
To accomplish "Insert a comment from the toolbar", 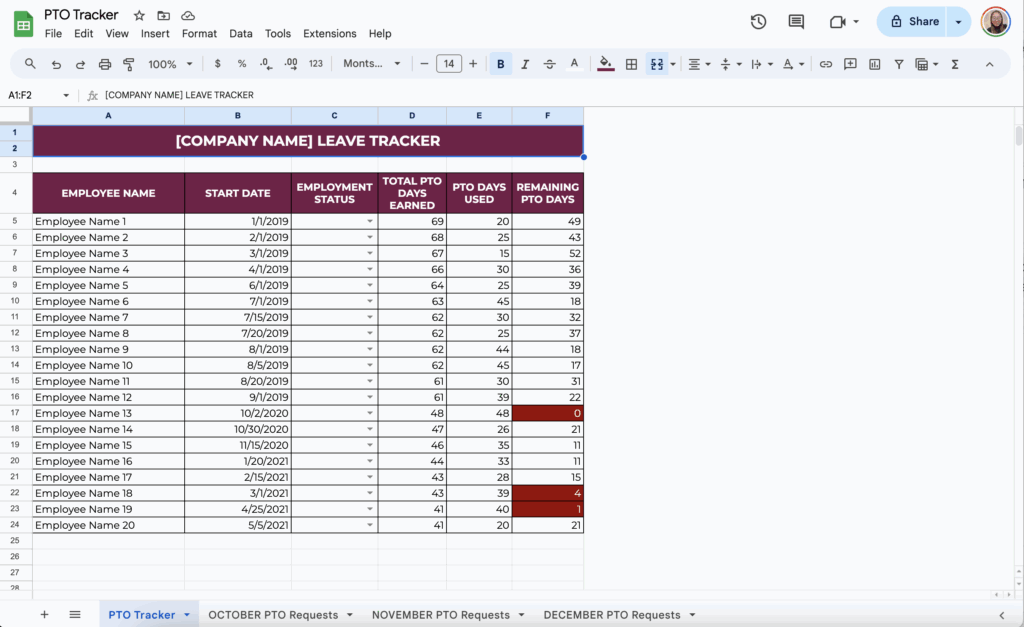I will click(851, 62).
